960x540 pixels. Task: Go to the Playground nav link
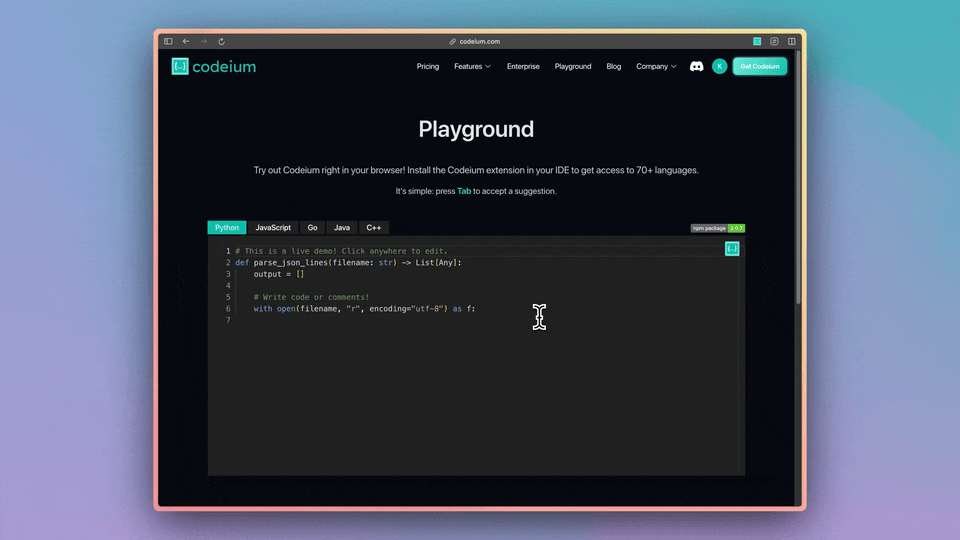click(573, 66)
